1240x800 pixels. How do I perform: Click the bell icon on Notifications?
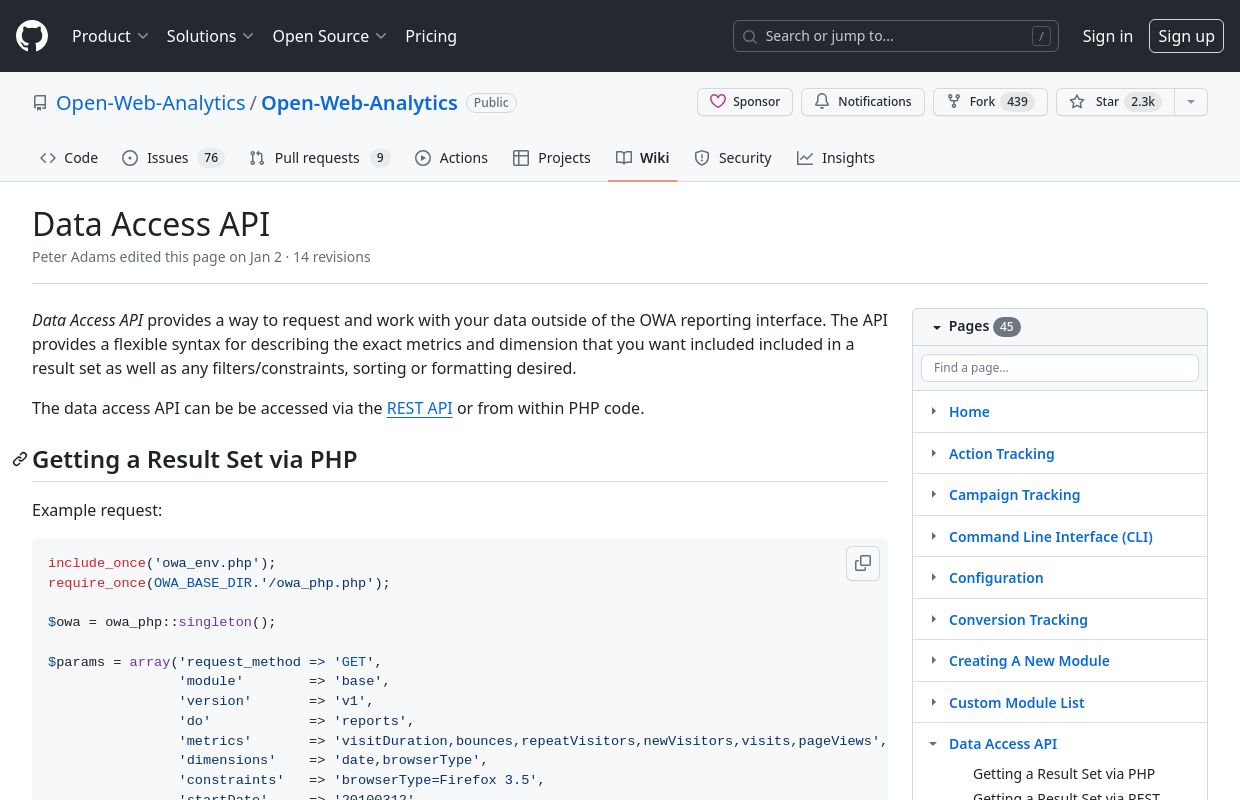(x=822, y=102)
